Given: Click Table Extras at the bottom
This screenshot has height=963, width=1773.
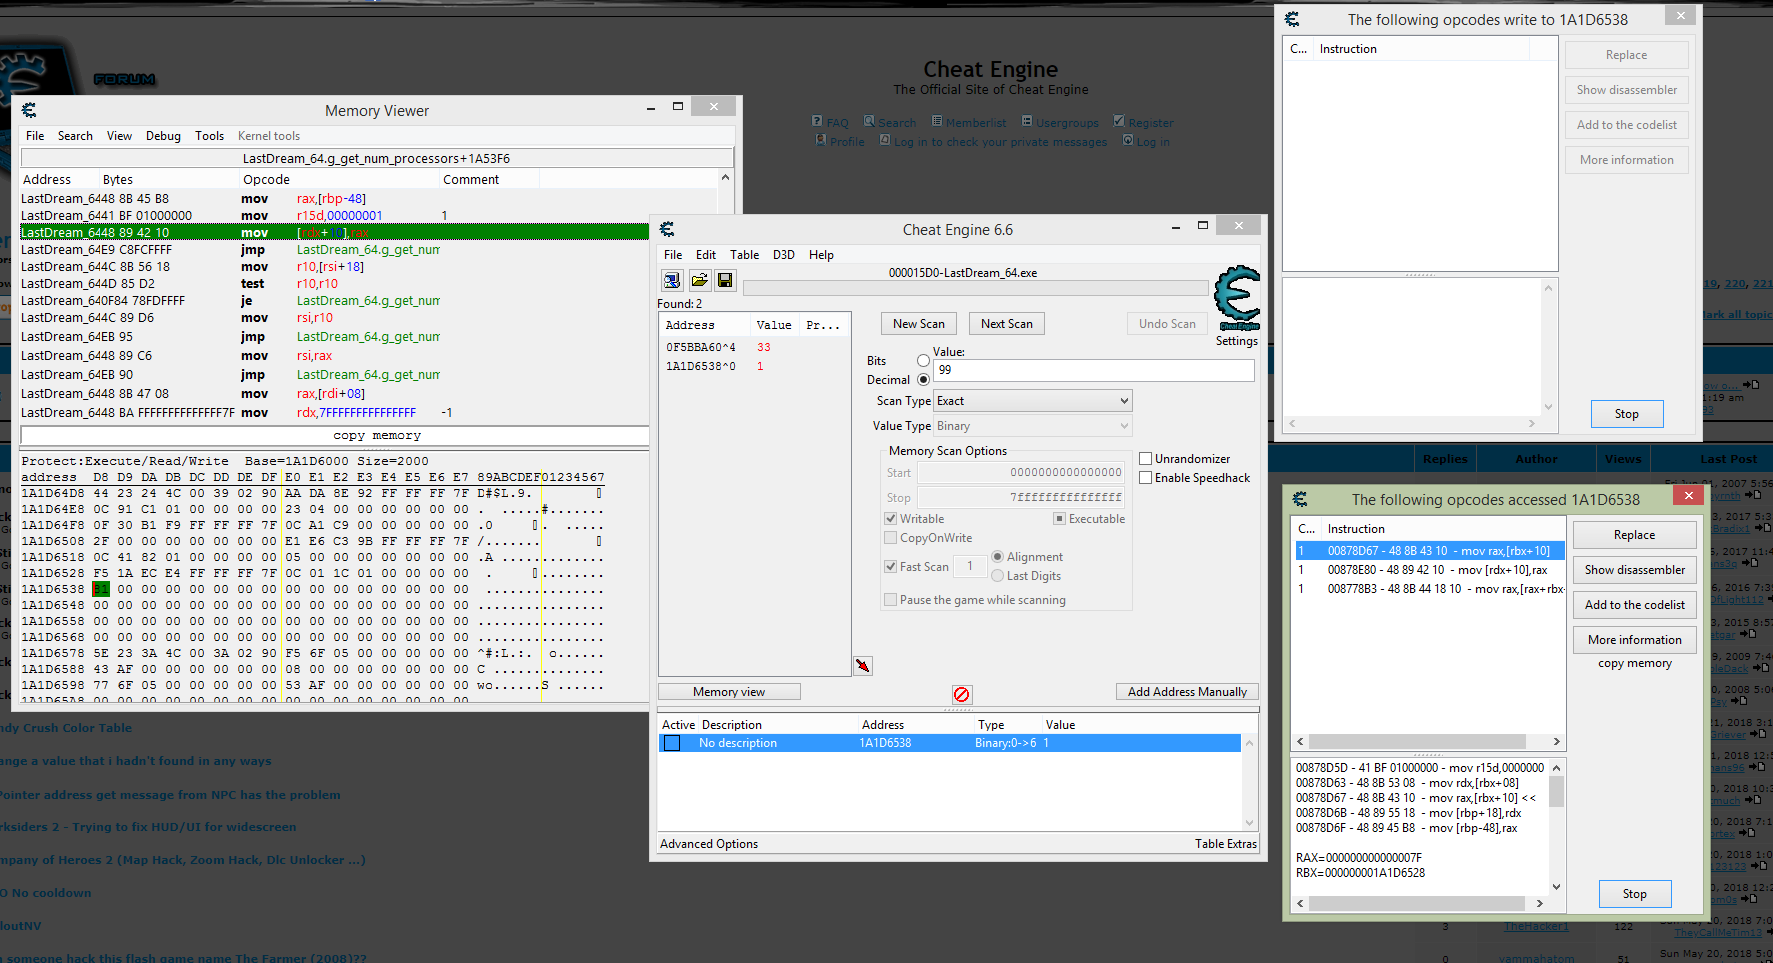Looking at the screenshot, I should pyautogui.click(x=1226, y=844).
